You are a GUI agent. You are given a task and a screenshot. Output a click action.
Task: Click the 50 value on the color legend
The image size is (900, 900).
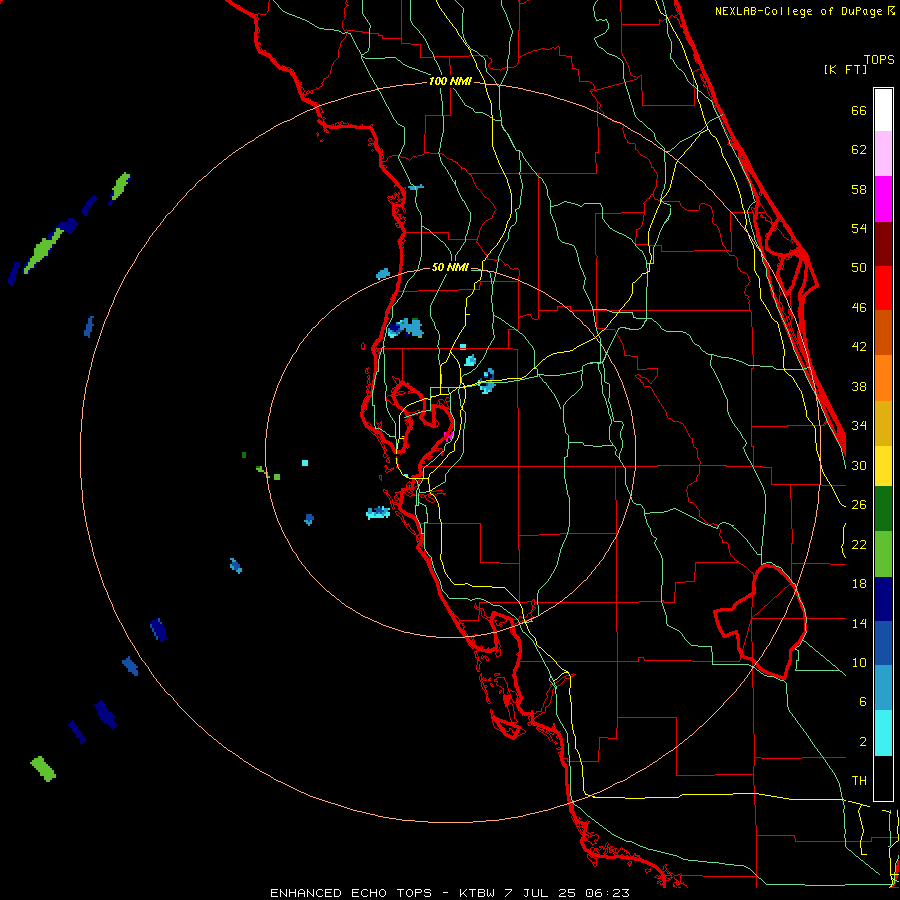tap(859, 267)
